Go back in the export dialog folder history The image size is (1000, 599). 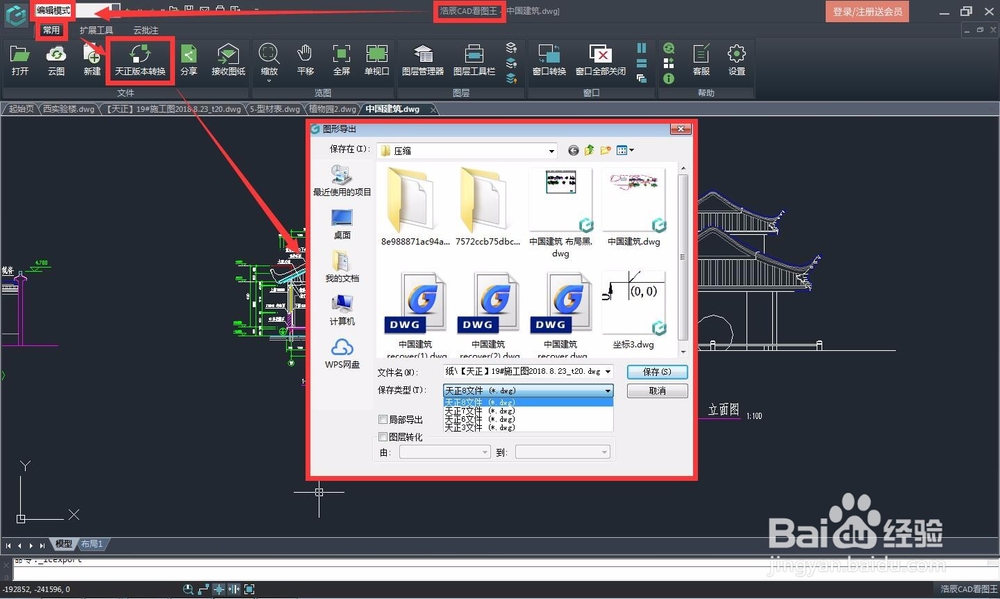(x=573, y=151)
